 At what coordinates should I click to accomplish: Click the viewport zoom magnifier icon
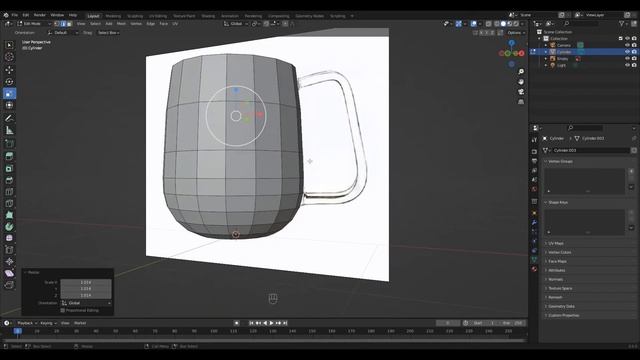click(x=521, y=72)
